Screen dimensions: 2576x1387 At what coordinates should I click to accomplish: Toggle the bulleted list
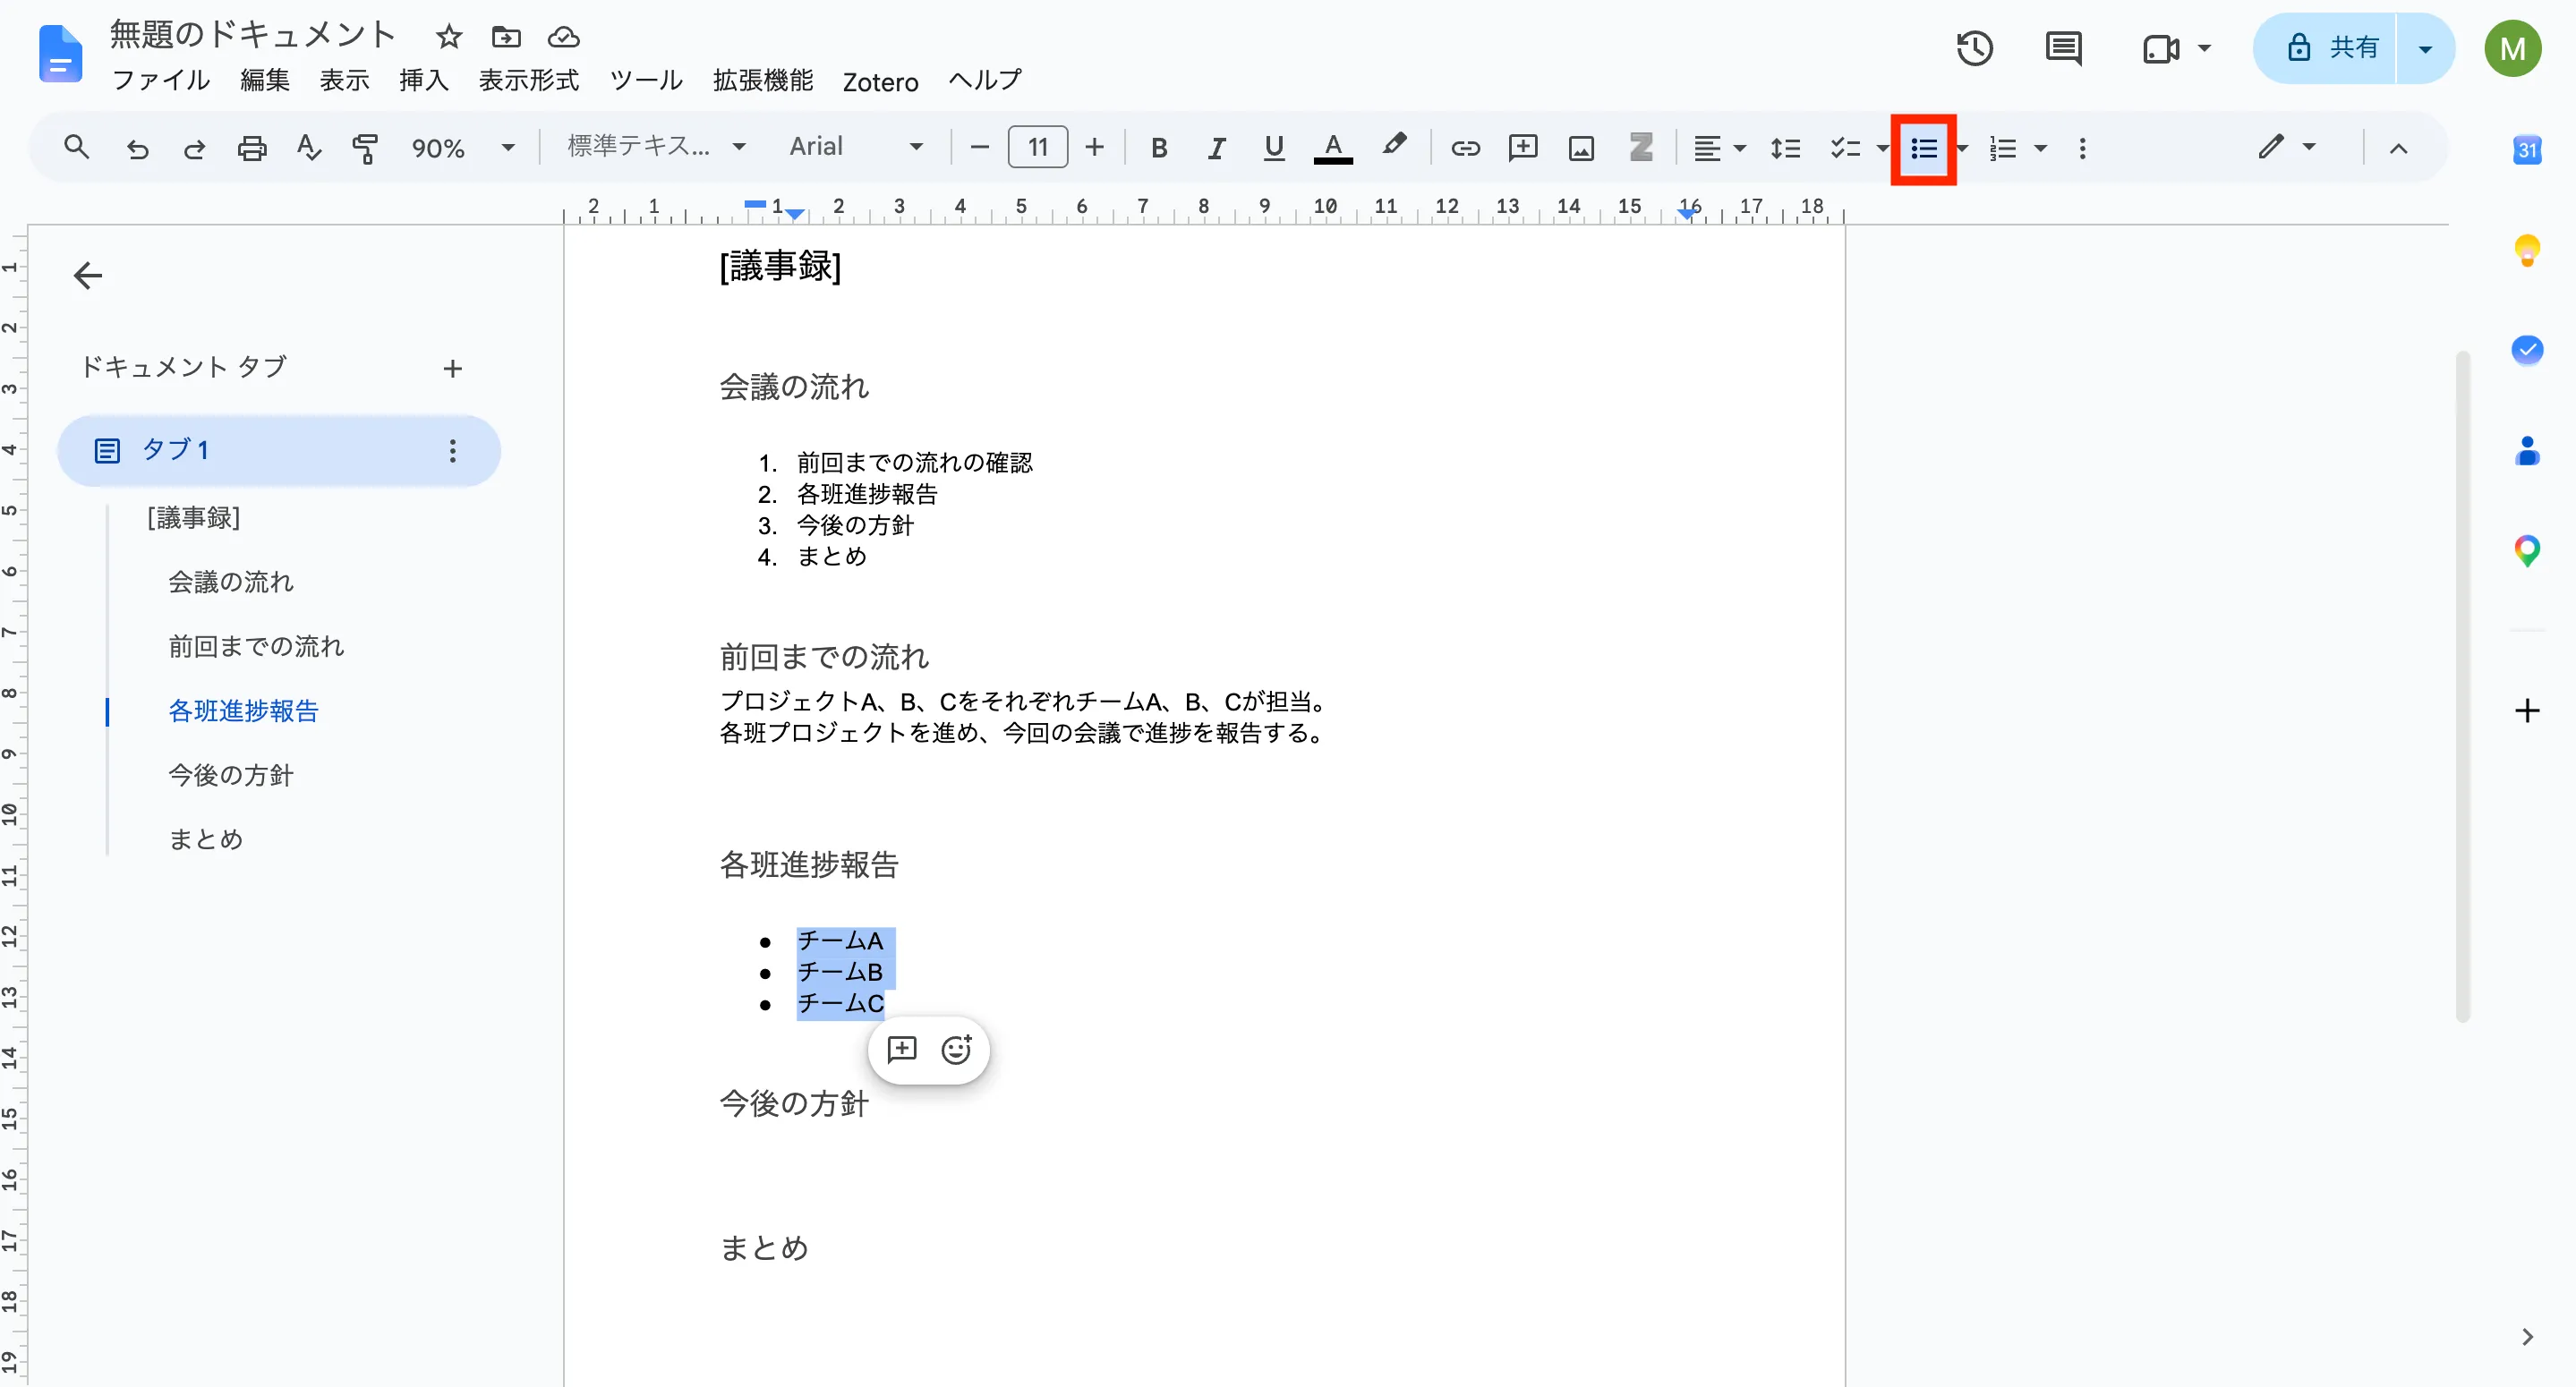click(1923, 149)
